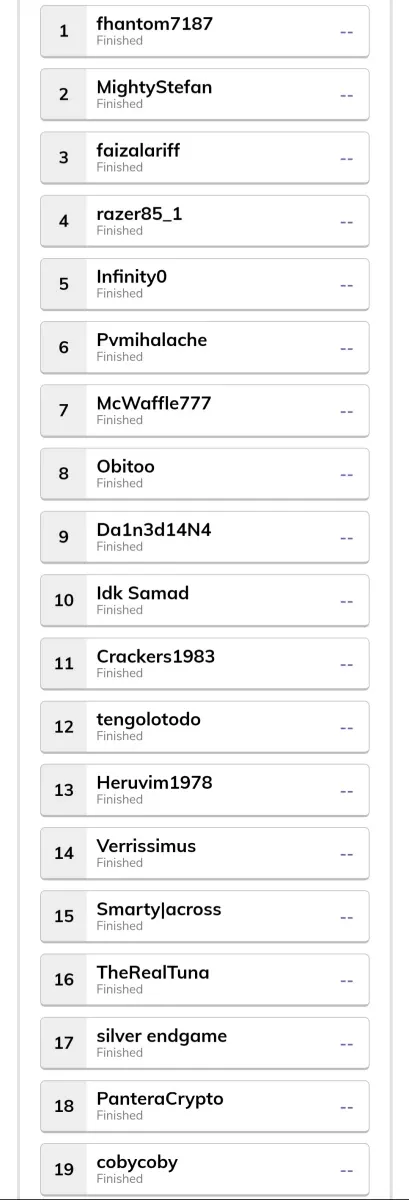The width and height of the screenshot is (409, 1200).
Task: Click tengolotodo name
Action: click(x=148, y=720)
